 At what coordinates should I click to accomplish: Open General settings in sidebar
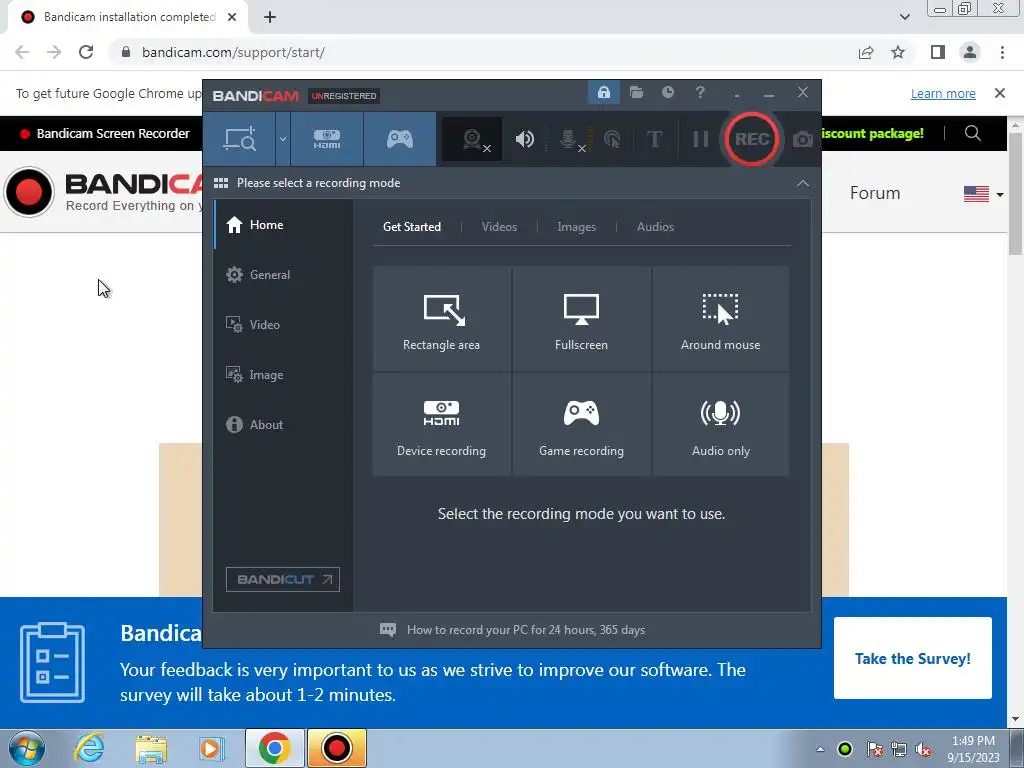tap(283, 275)
